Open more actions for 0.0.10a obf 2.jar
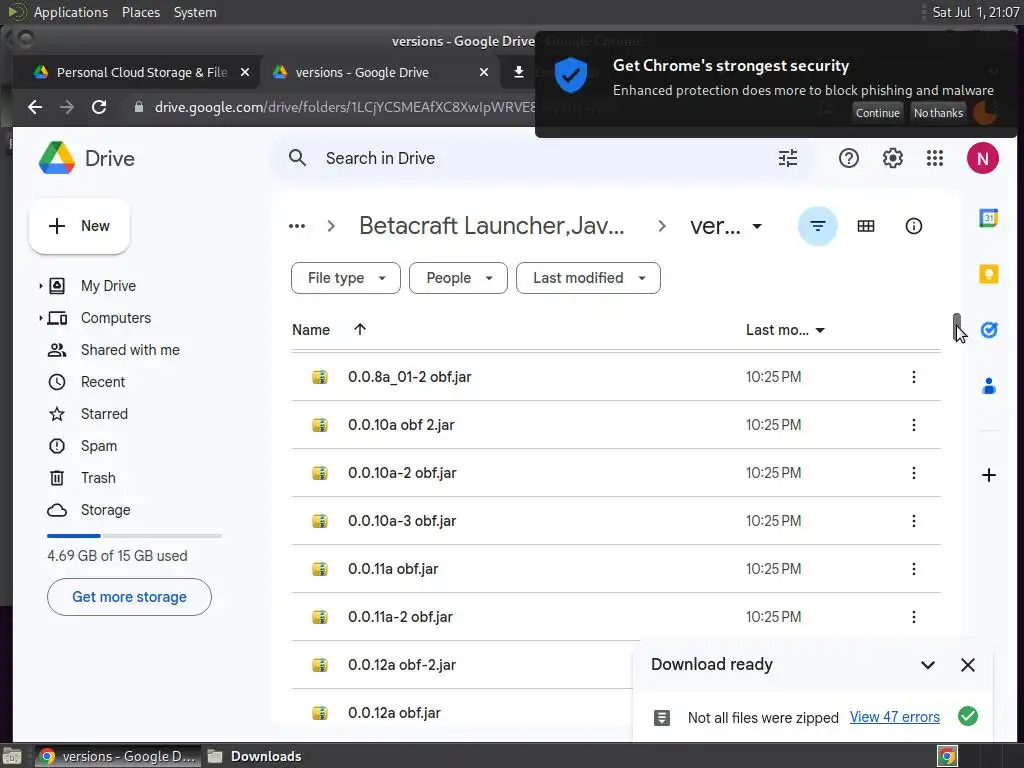The image size is (1024, 768). click(x=913, y=425)
